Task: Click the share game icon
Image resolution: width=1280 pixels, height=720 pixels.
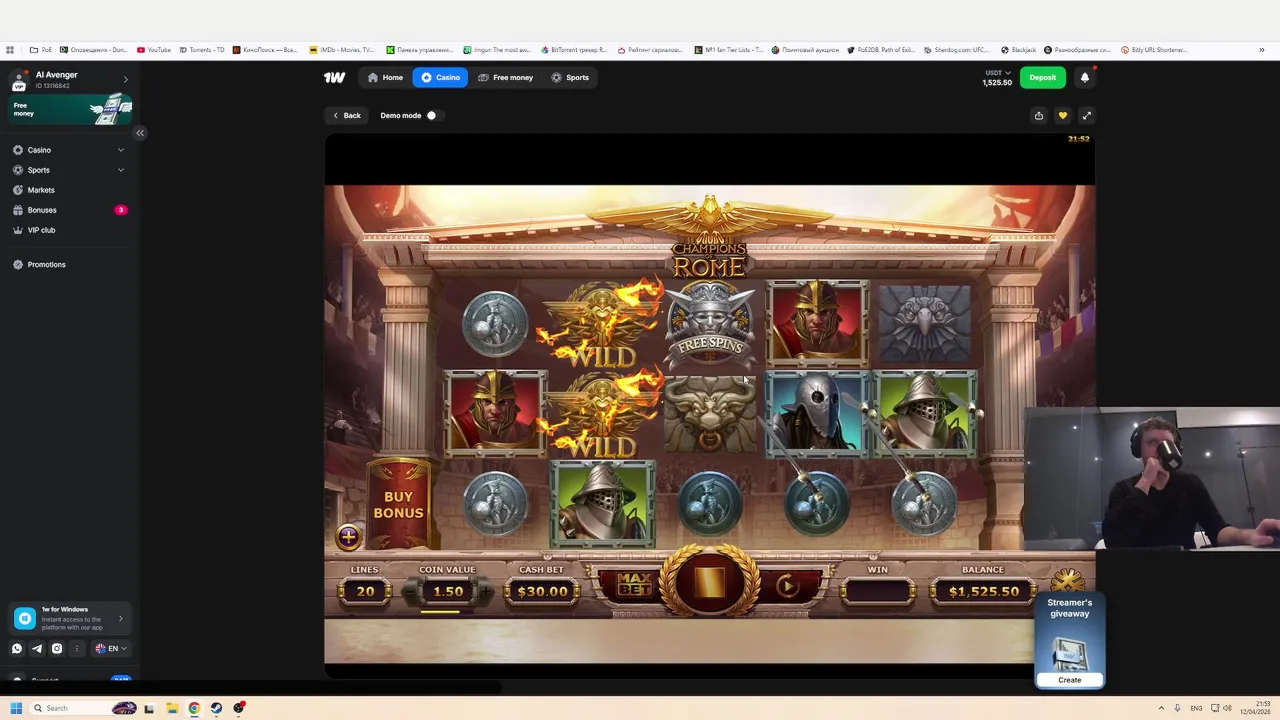Action: tap(1039, 115)
